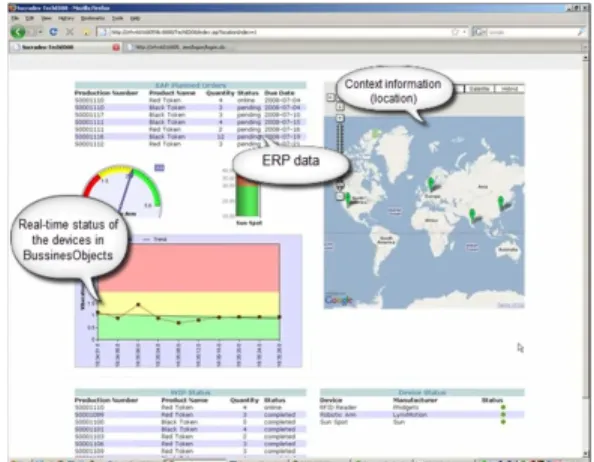This screenshot has width=594, height=462.
Task: Click the small blue legend box above gauge
Action: (x=159, y=168)
